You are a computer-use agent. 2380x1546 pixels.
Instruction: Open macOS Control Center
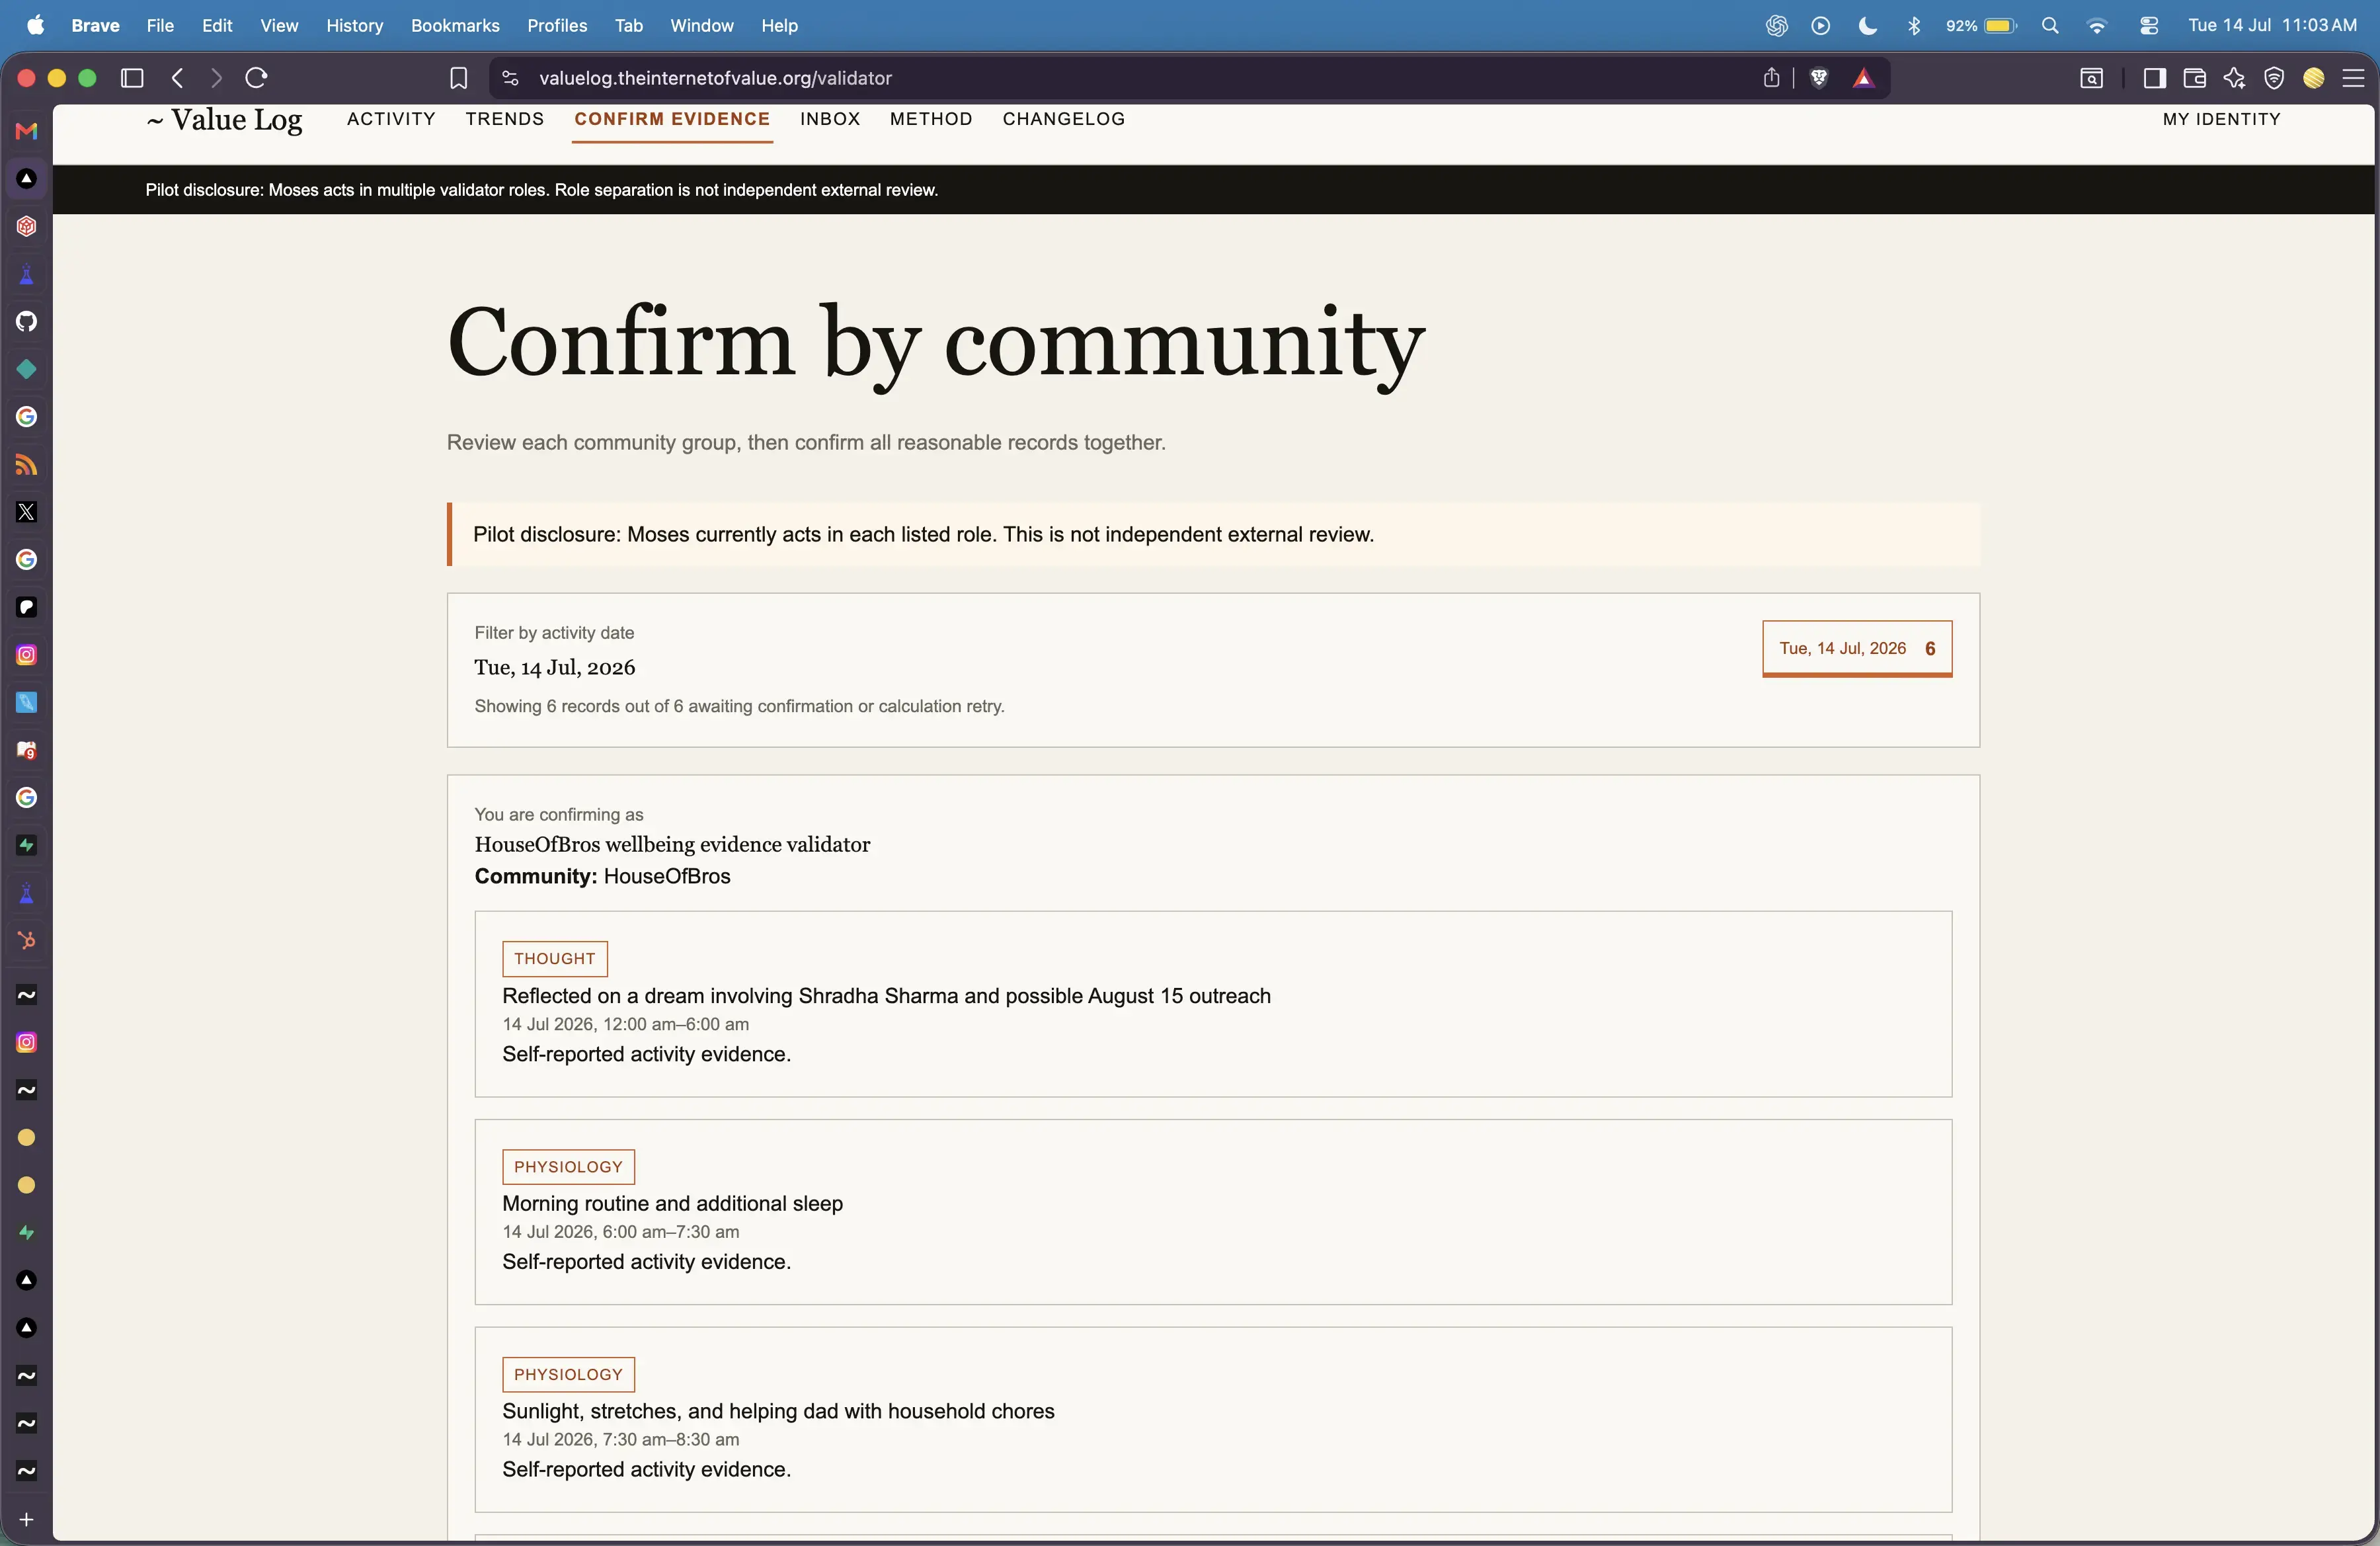click(2148, 26)
